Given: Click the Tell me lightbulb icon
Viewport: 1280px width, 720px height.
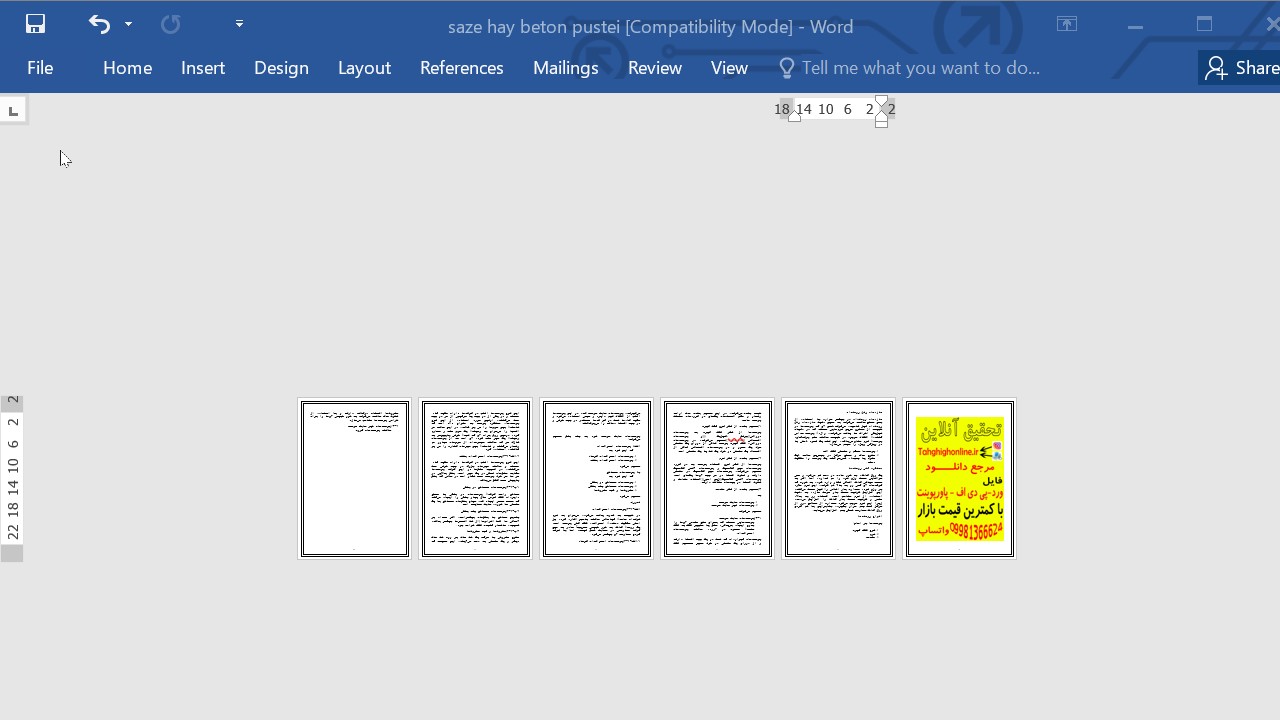Looking at the screenshot, I should point(787,68).
